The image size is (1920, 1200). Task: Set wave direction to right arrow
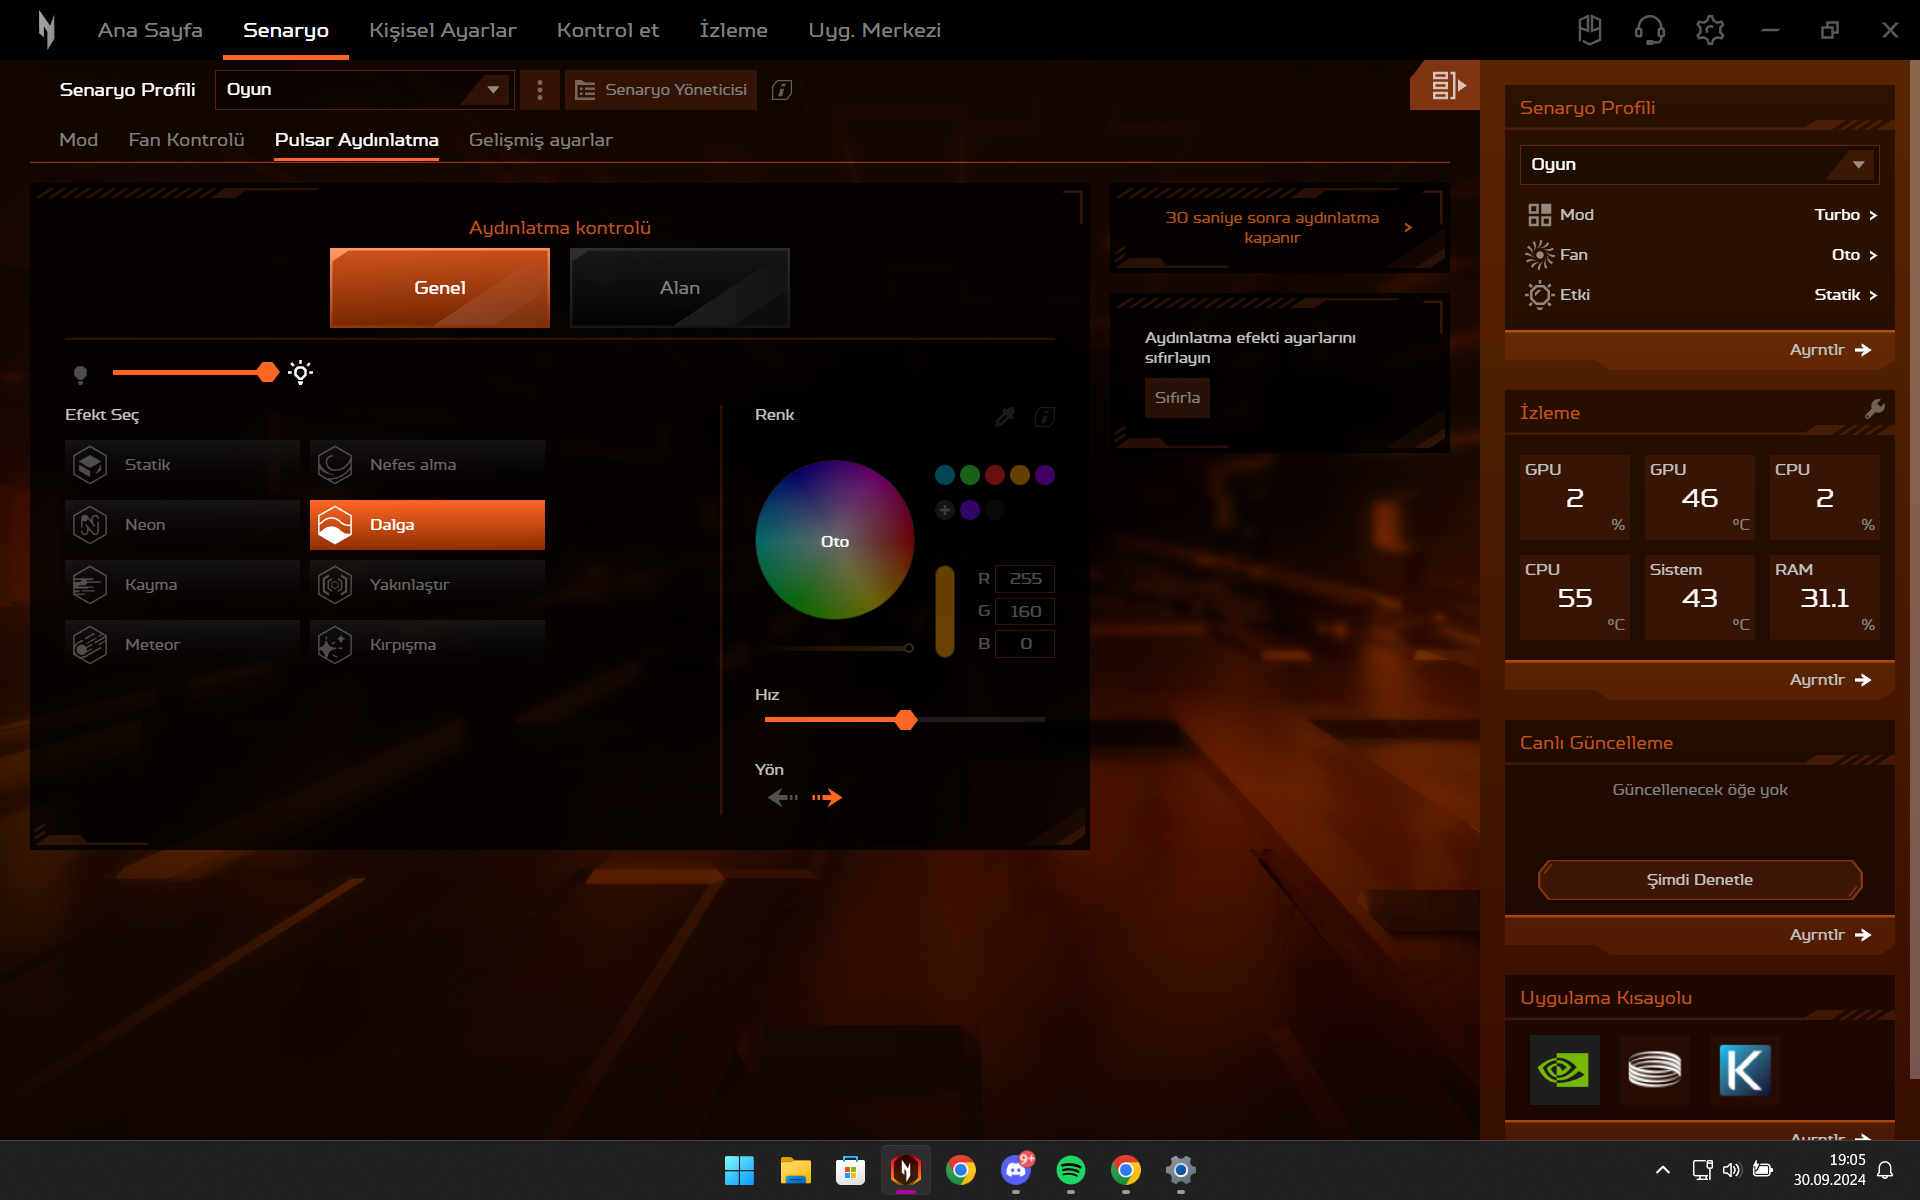(827, 797)
